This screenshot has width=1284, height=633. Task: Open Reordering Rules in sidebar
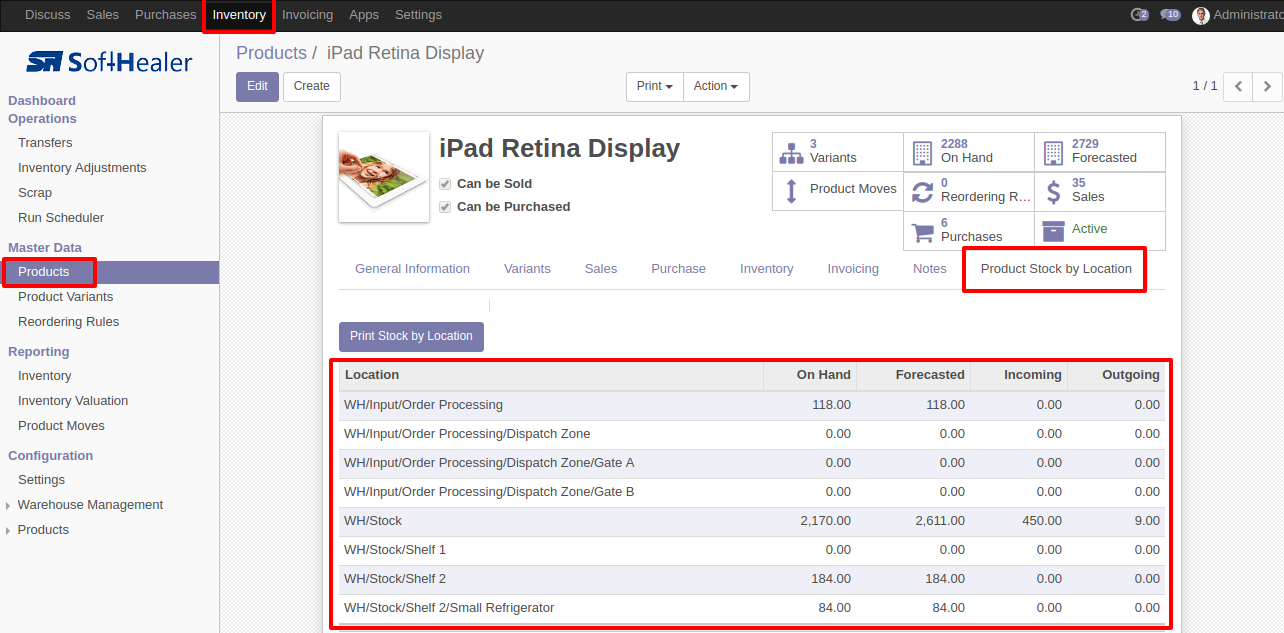click(68, 322)
